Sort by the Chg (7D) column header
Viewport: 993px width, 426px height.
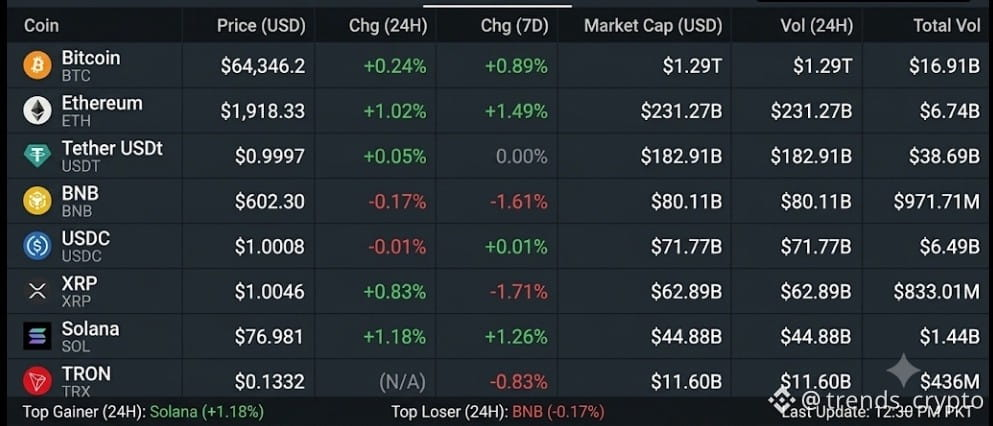pos(514,26)
